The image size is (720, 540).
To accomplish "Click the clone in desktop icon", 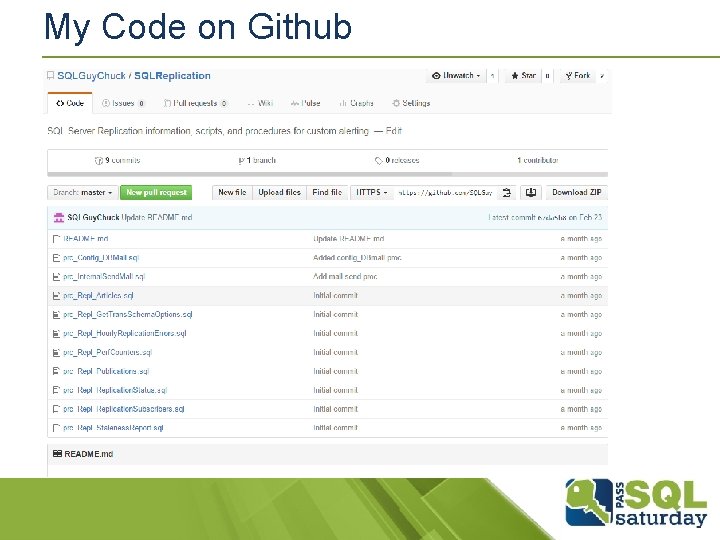I will 531,192.
